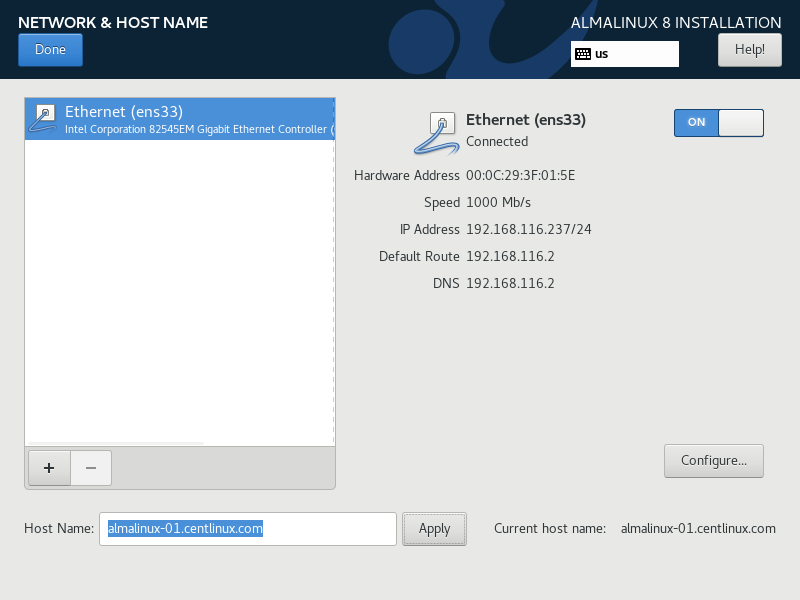Click the ON label on the network switch
This screenshot has height=600, width=800.
point(696,122)
